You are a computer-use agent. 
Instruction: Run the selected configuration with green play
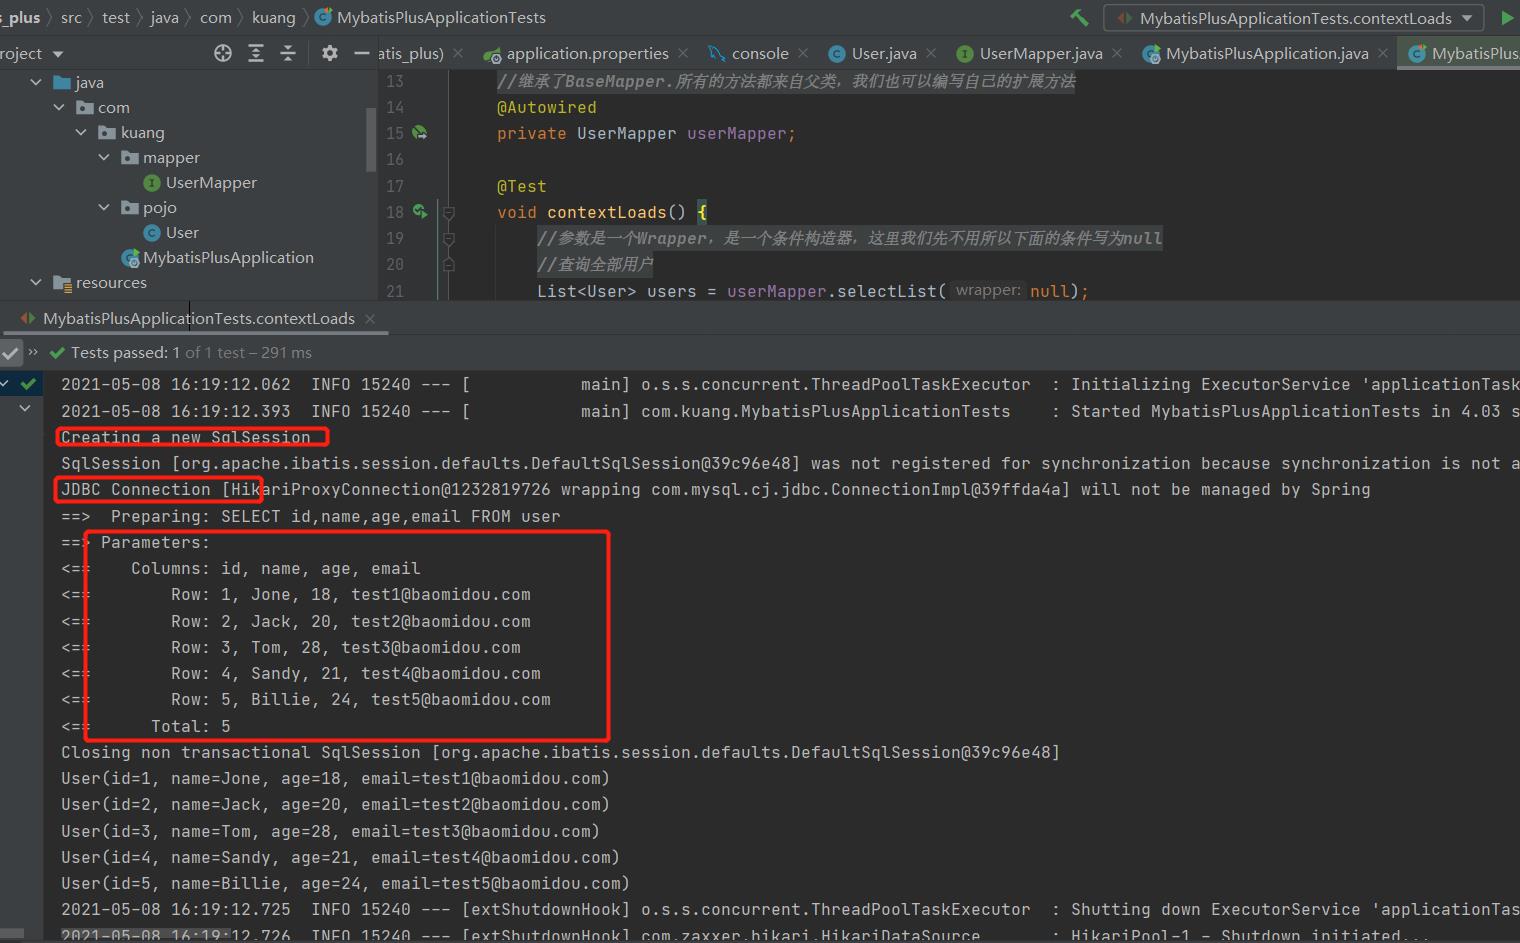pyautogui.click(x=1507, y=18)
